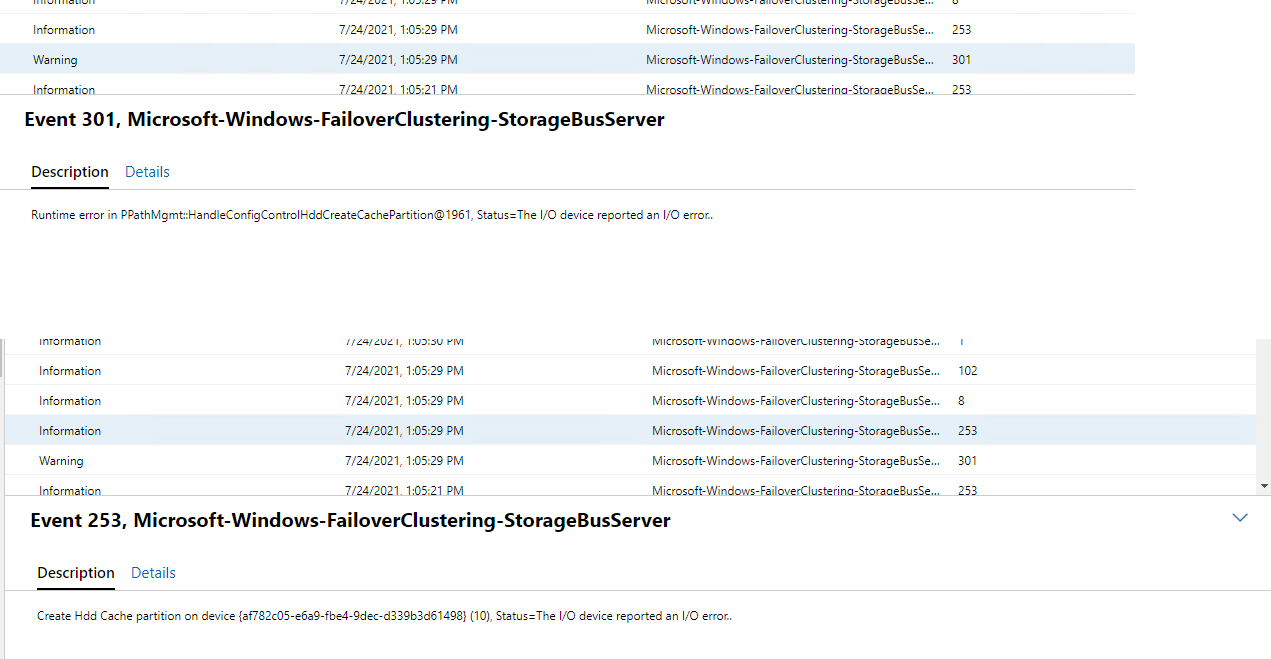Image resolution: width=1271 pixels, height=659 pixels.
Task: Select Information row with event ID 102
Action: [x=630, y=370]
